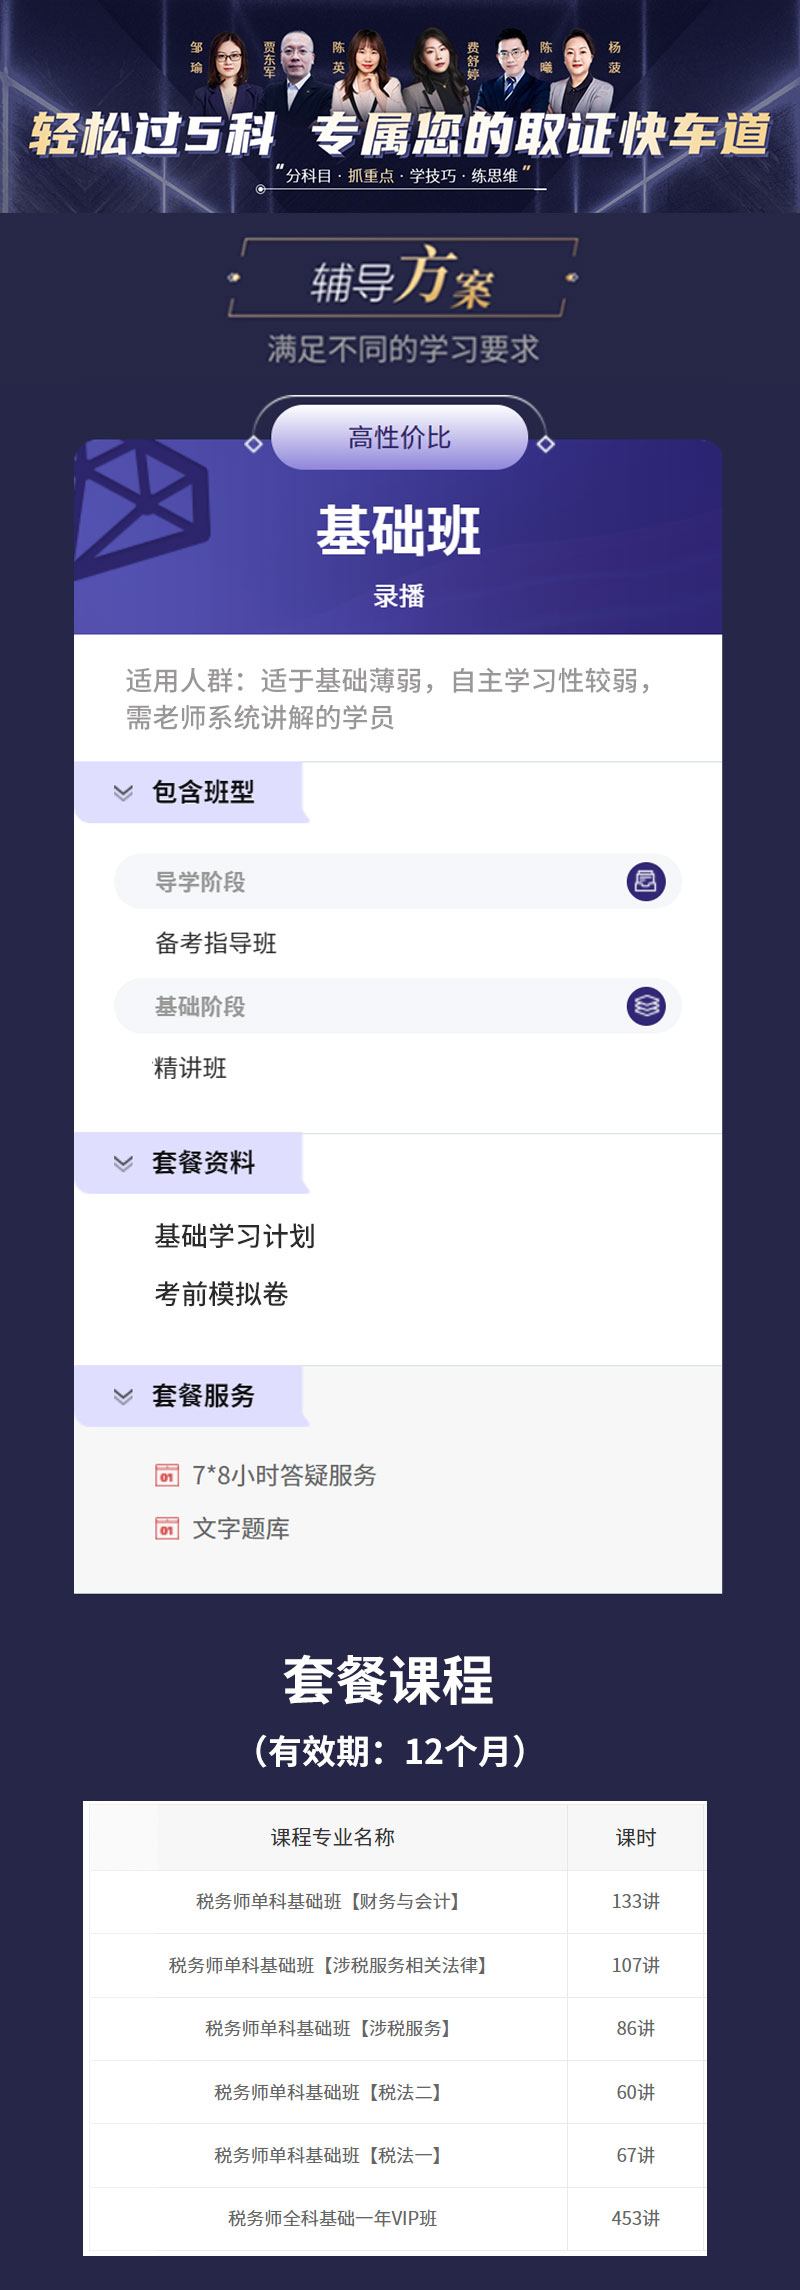
Task: Click the 课时 column header
Action: [x=636, y=1837]
